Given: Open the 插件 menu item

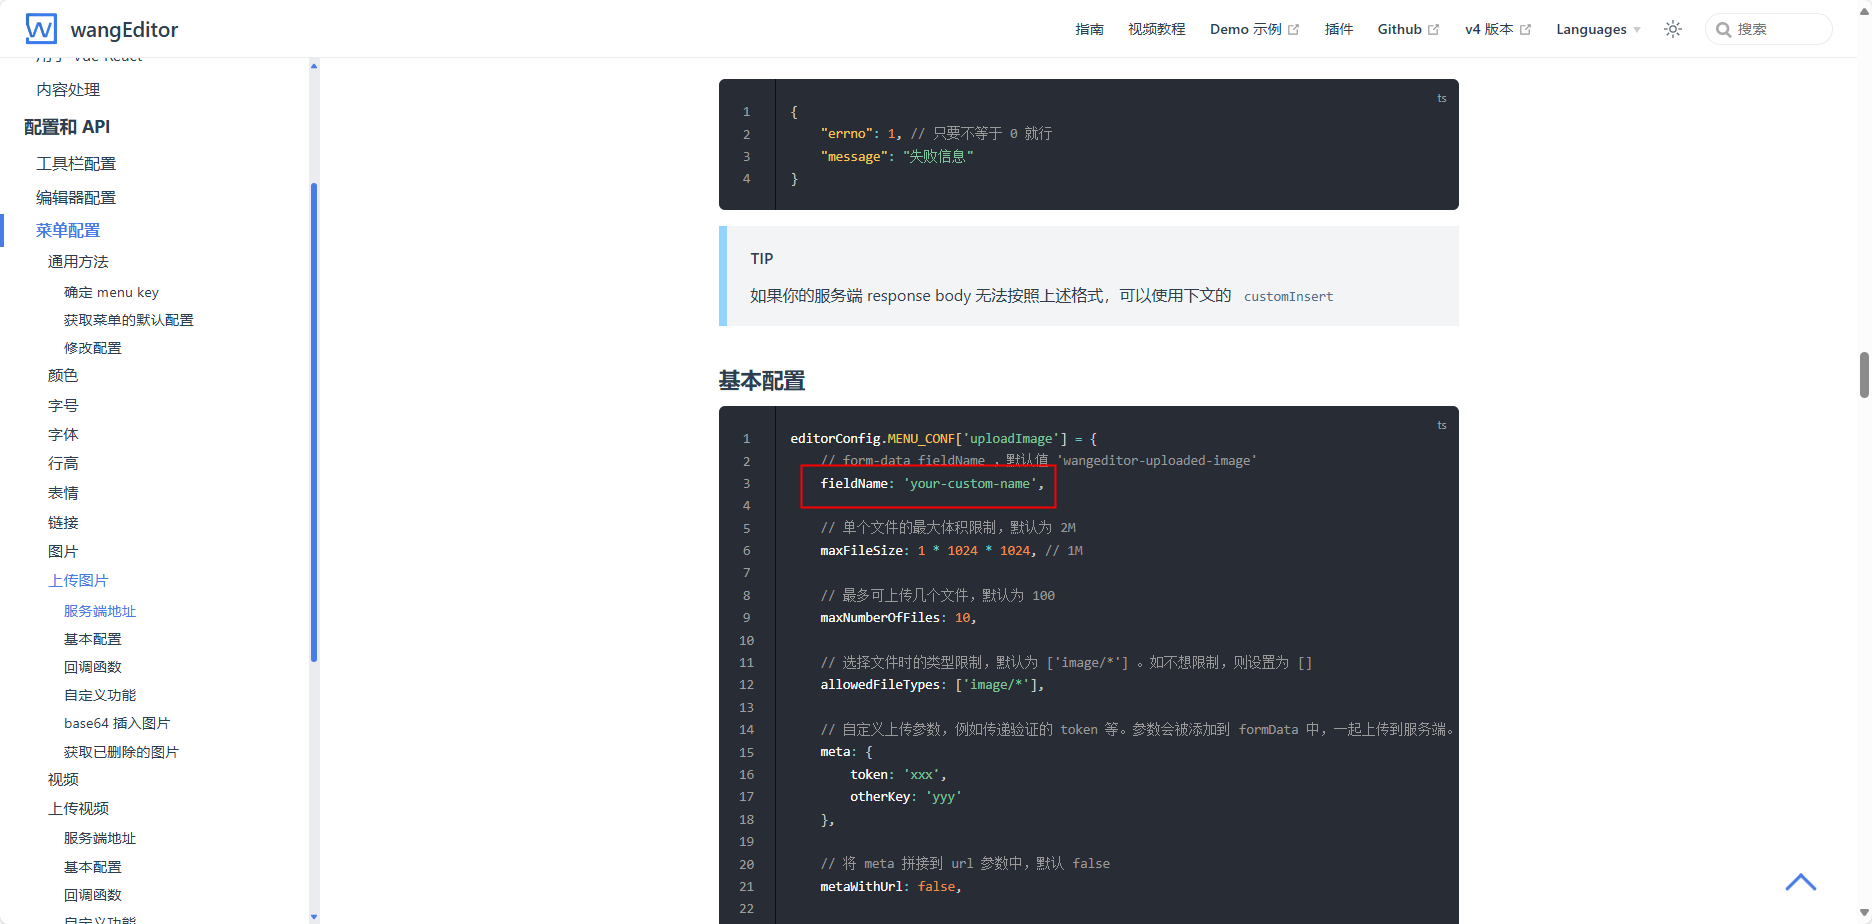Looking at the screenshot, I should tap(1339, 29).
